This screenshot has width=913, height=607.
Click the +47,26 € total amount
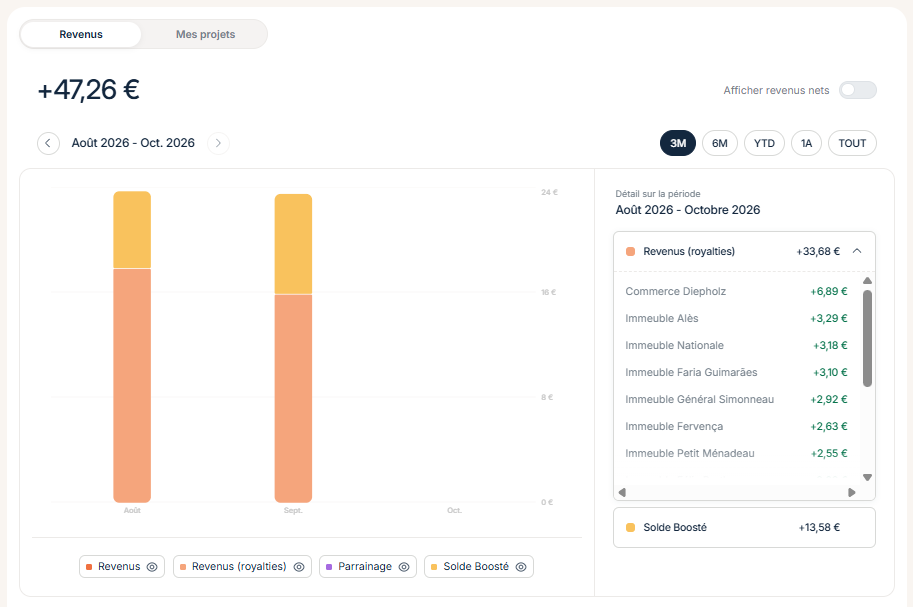coord(89,90)
